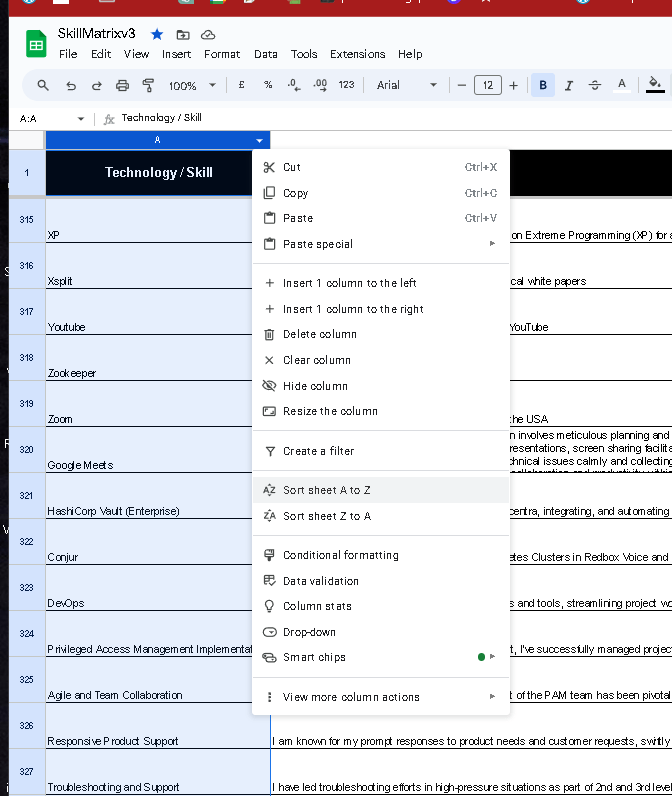Format as currency with the pound icon

coord(242,85)
